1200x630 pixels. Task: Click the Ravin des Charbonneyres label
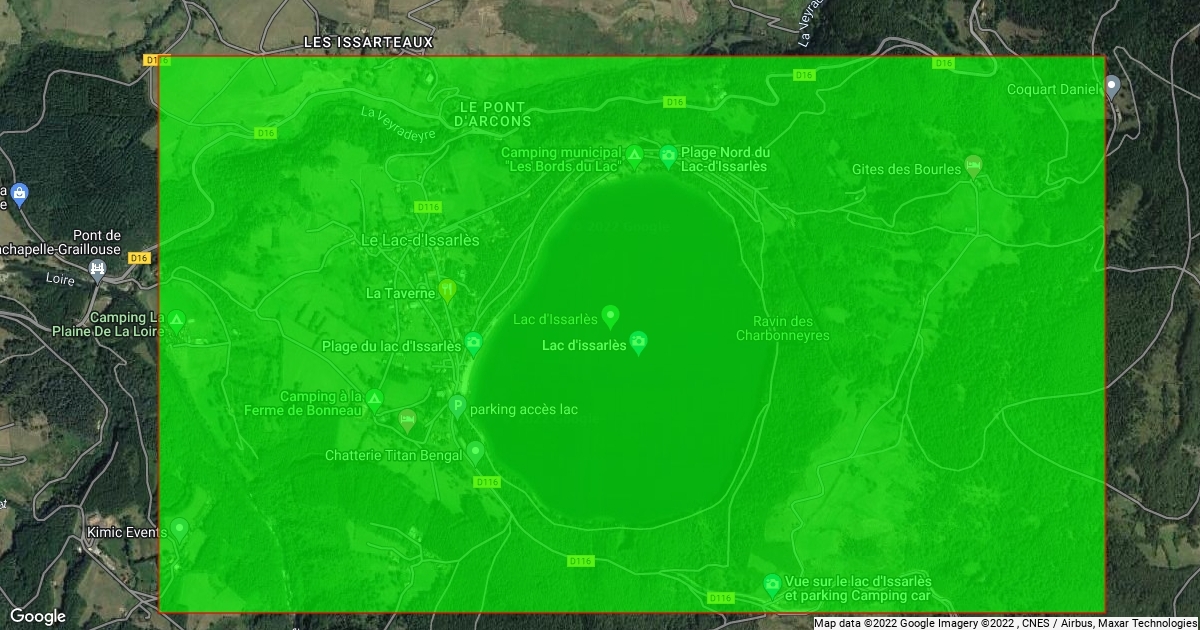(783, 328)
